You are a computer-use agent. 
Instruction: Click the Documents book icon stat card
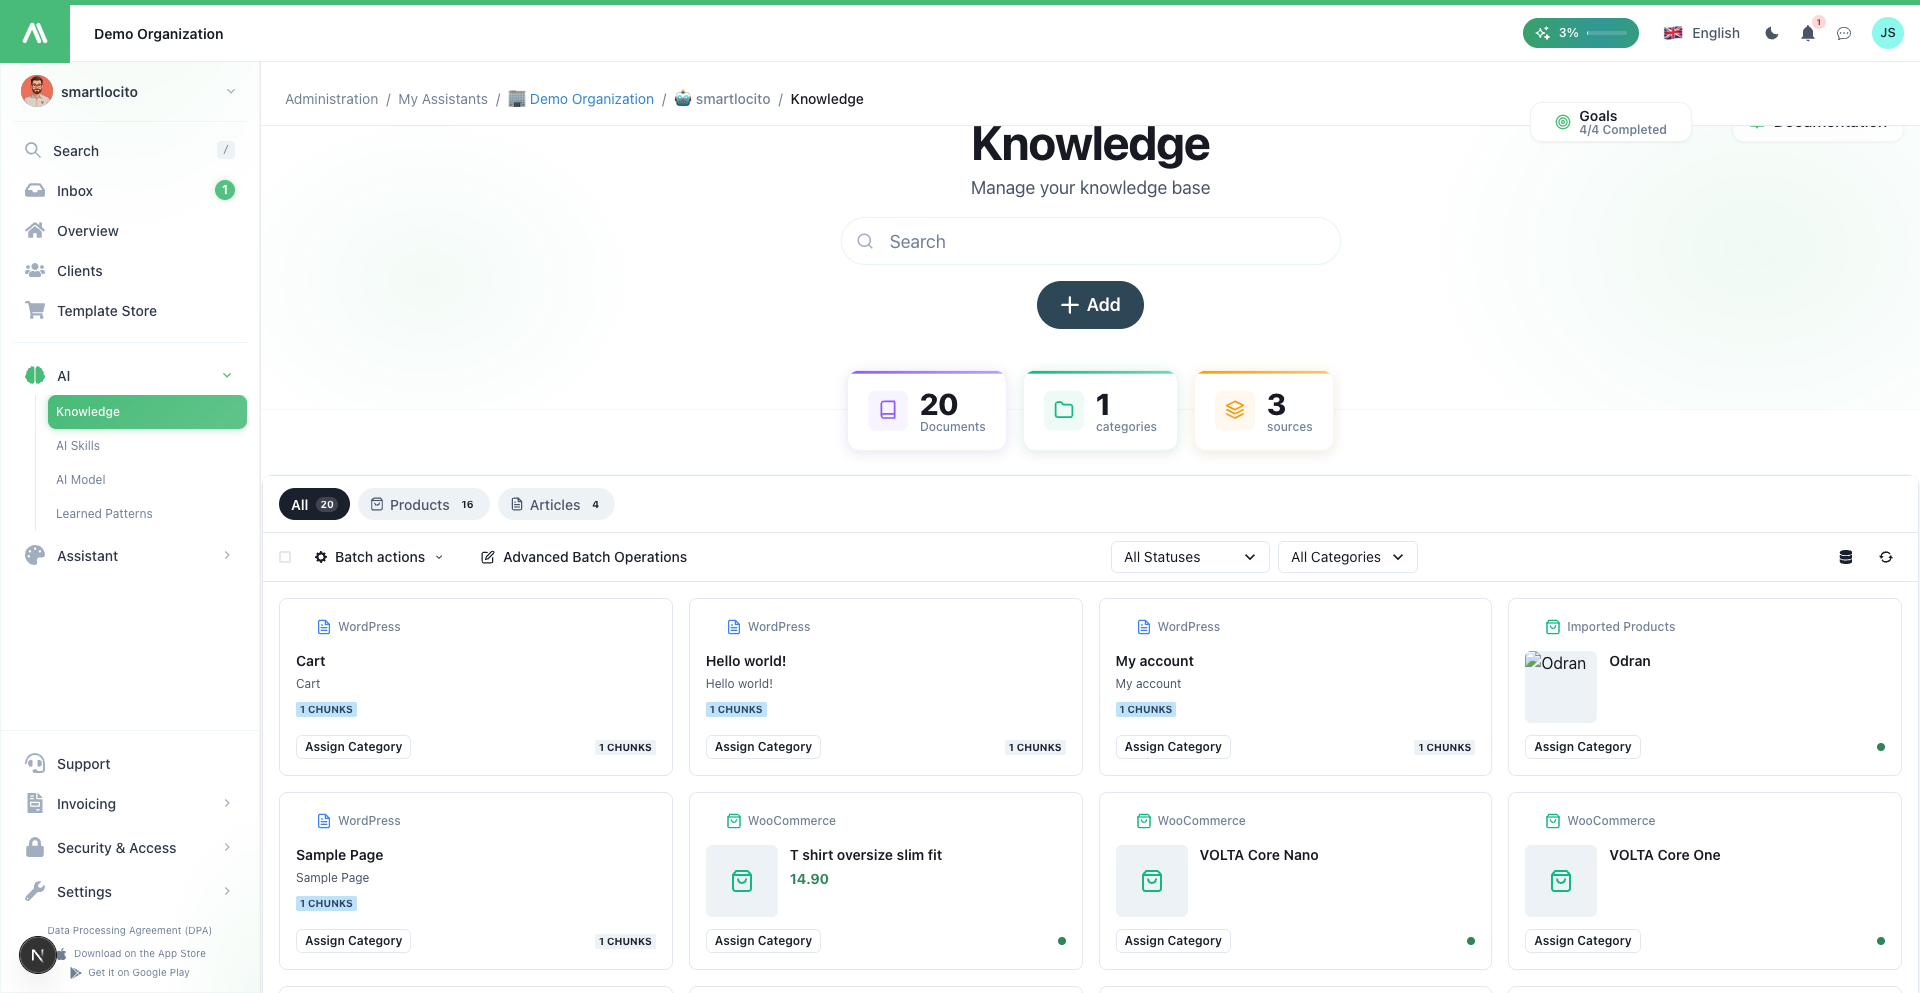(x=886, y=409)
